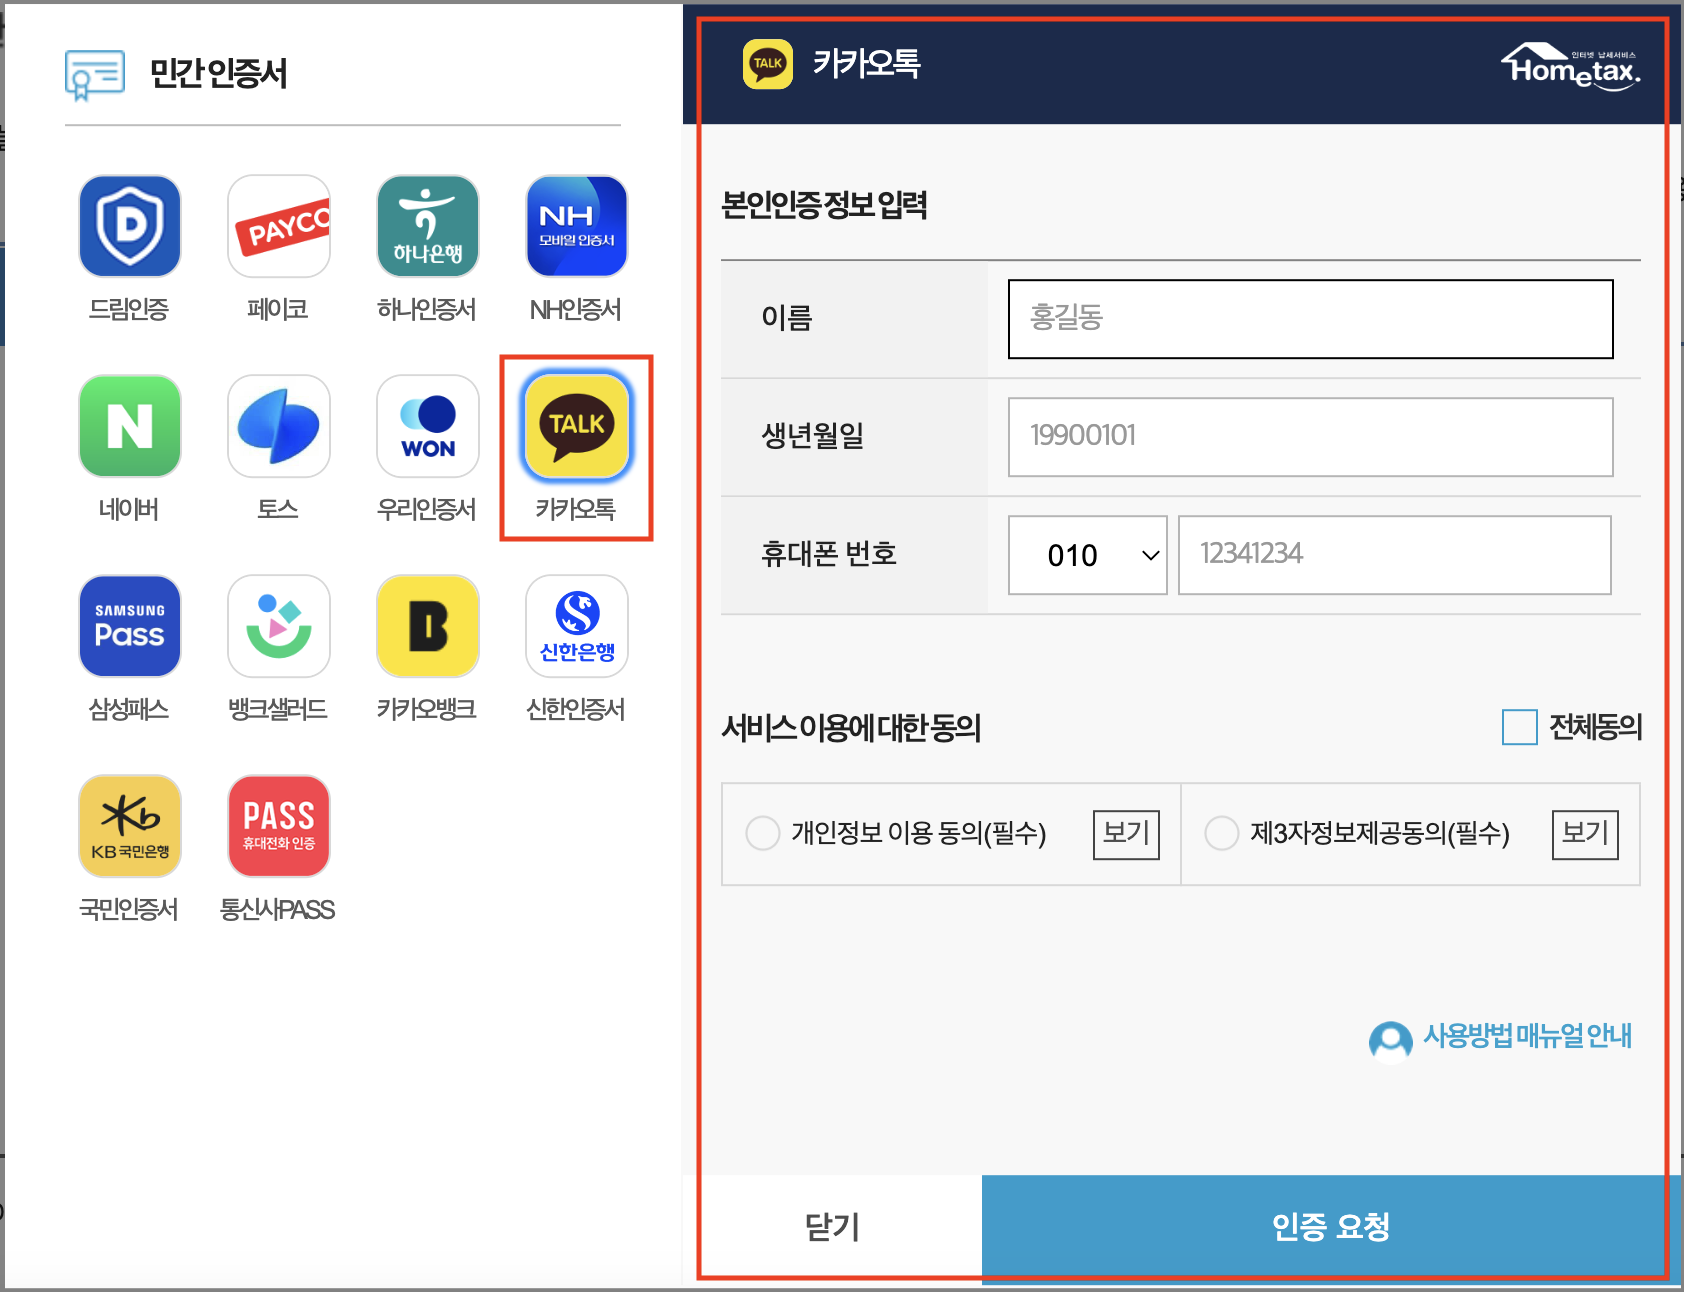Switch to 카카오톡 authentication panel
1684x1292 pixels.
pos(575,426)
